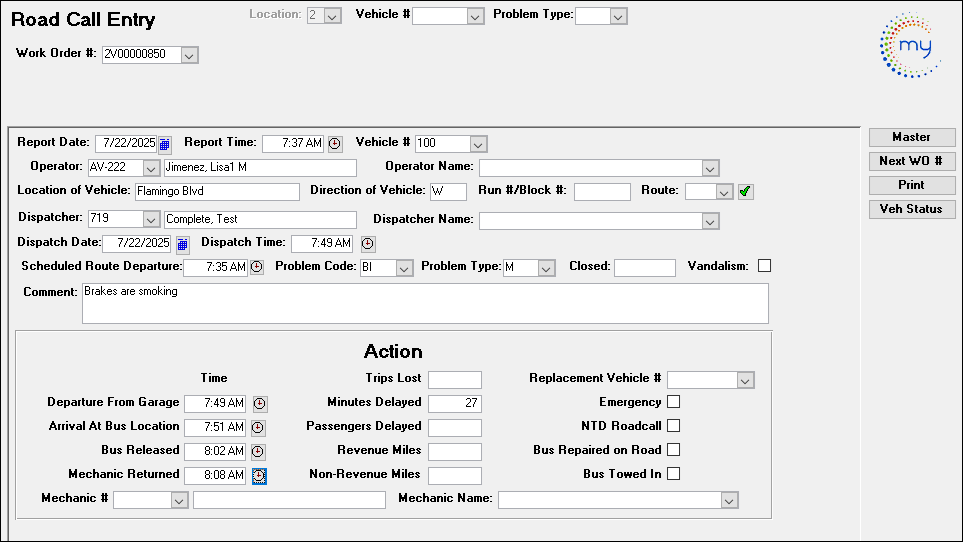Screen dimensions: 963x542
Task: Click the green checkmark next to Route
Action: [x=745, y=191]
